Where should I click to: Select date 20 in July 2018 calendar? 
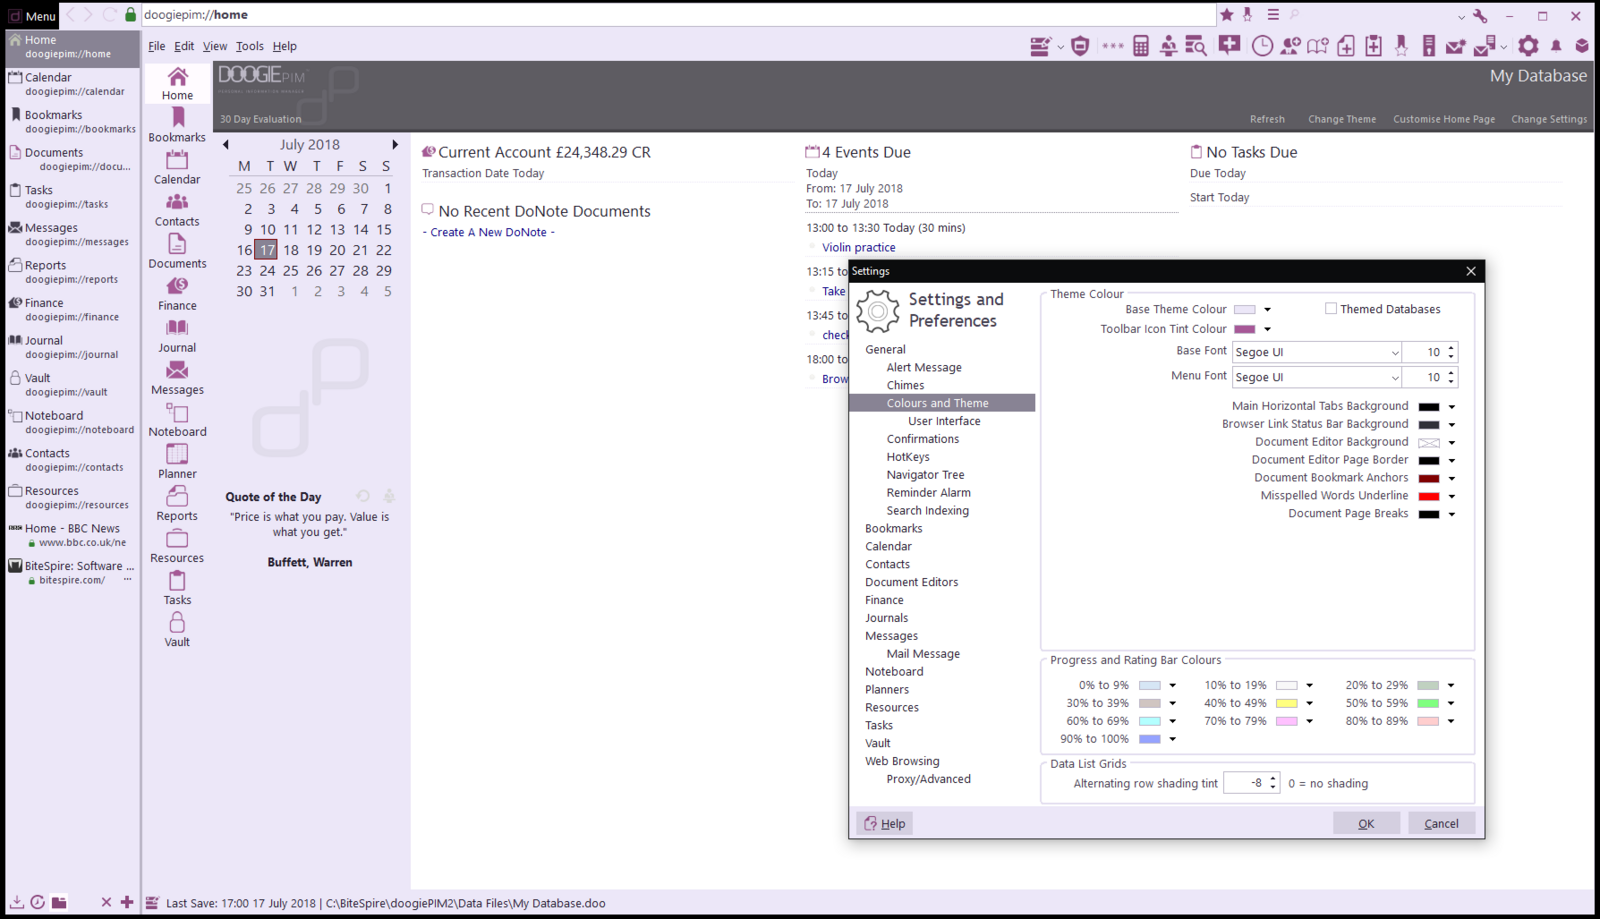pyautogui.click(x=337, y=250)
